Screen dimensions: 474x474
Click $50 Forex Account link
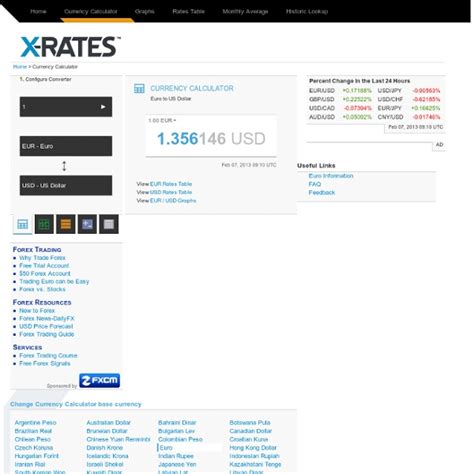coord(45,274)
